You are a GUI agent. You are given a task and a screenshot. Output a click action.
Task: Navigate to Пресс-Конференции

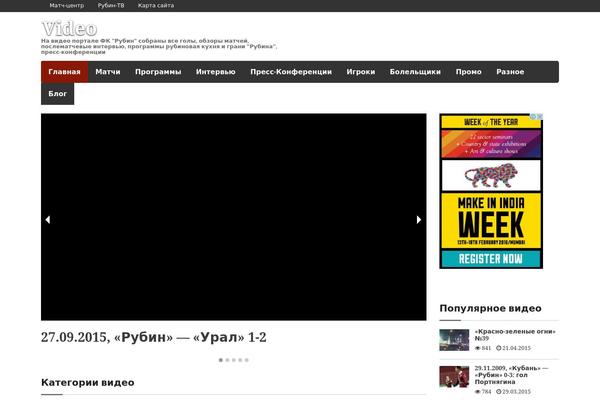pyautogui.click(x=291, y=72)
